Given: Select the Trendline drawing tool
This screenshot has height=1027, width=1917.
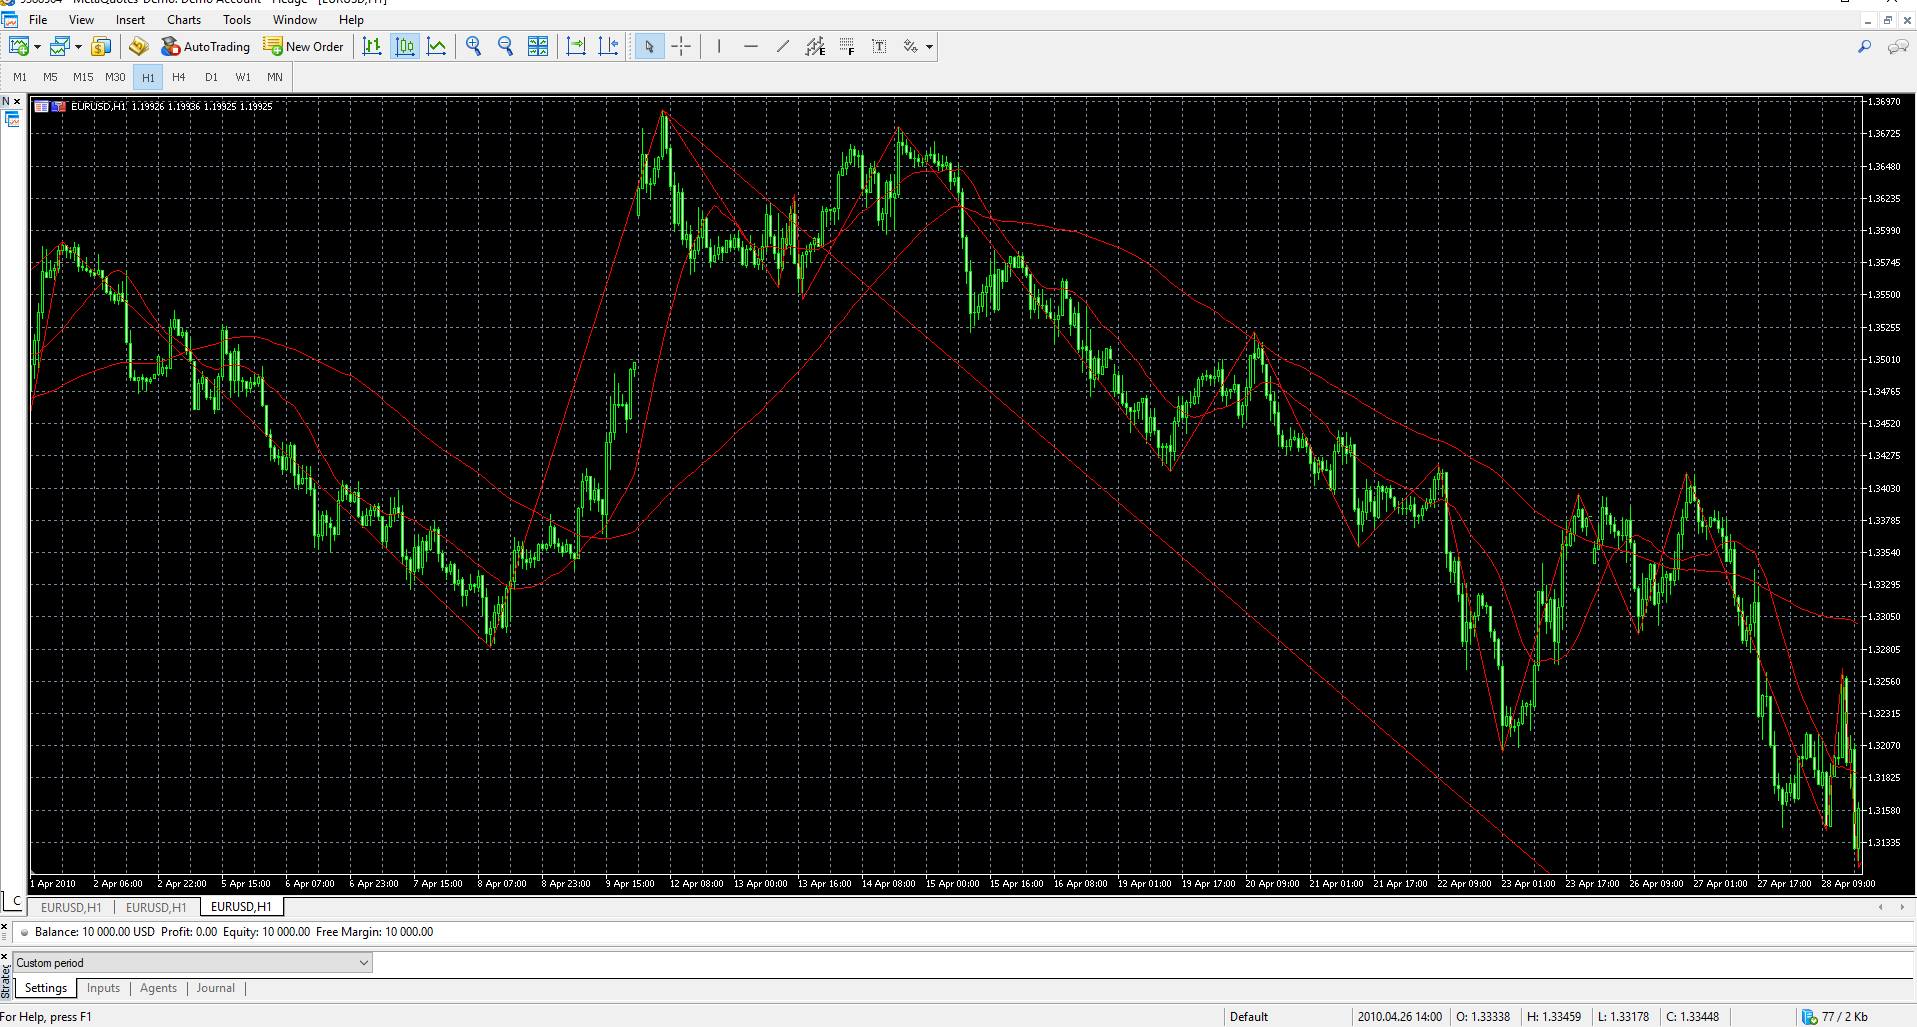Looking at the screenshot, I should click(x=783, y=46).
